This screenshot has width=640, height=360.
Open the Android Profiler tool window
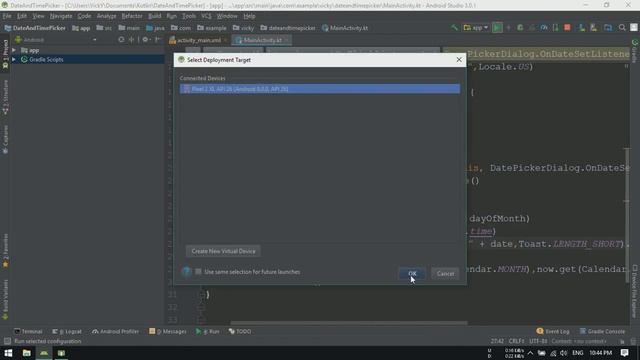[116, 331]
